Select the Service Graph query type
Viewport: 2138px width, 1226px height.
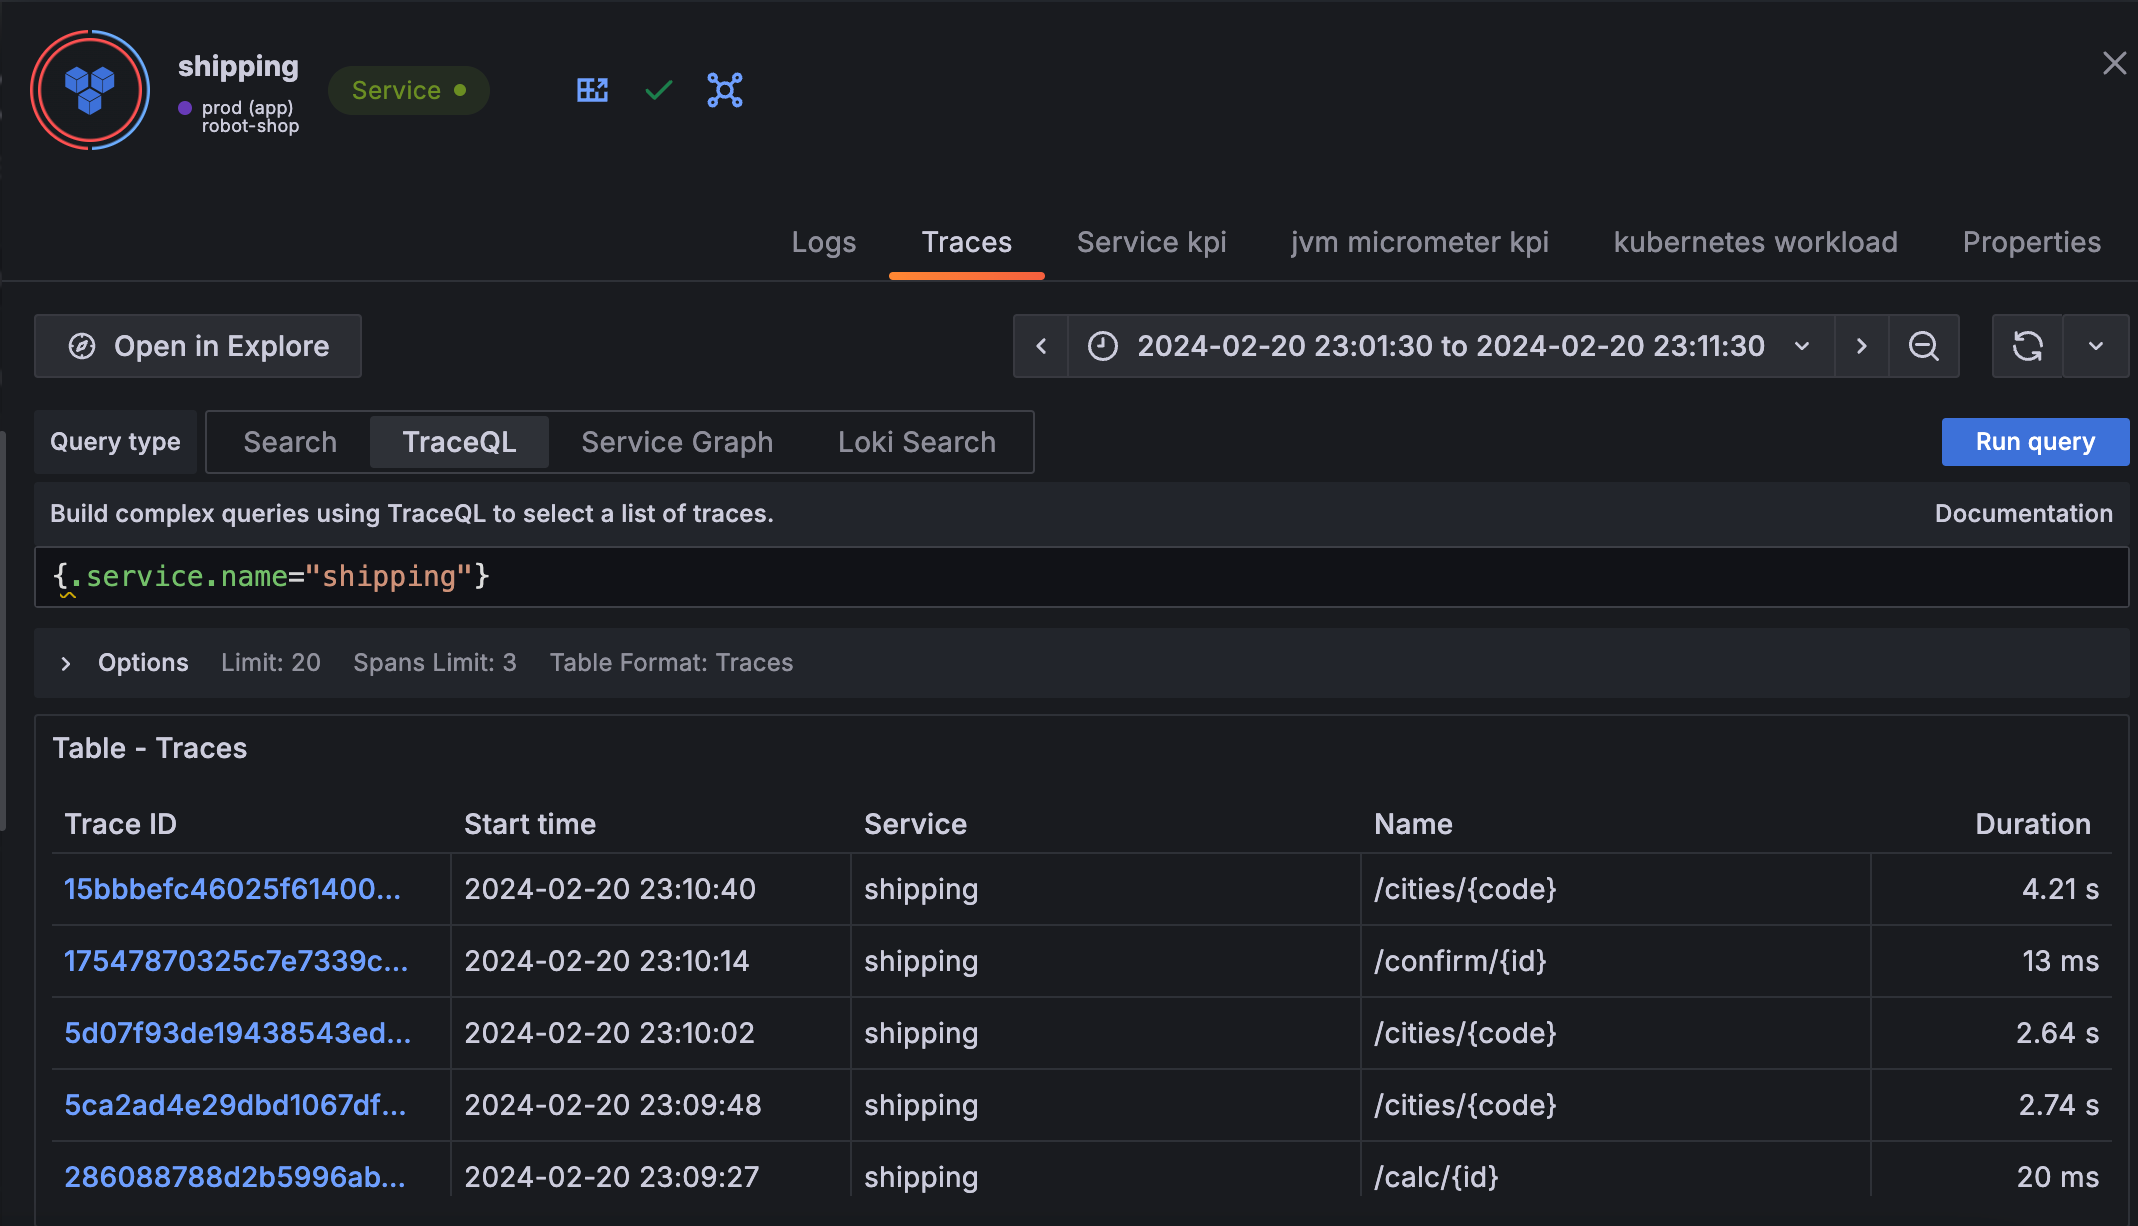pos(677,442)
